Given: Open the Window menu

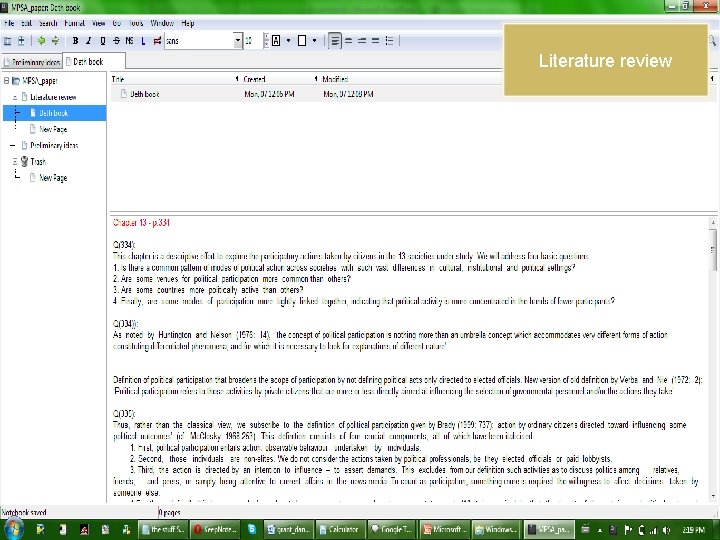Looking at the screenshot, I should pyautogui.click(x=162, y=23).
